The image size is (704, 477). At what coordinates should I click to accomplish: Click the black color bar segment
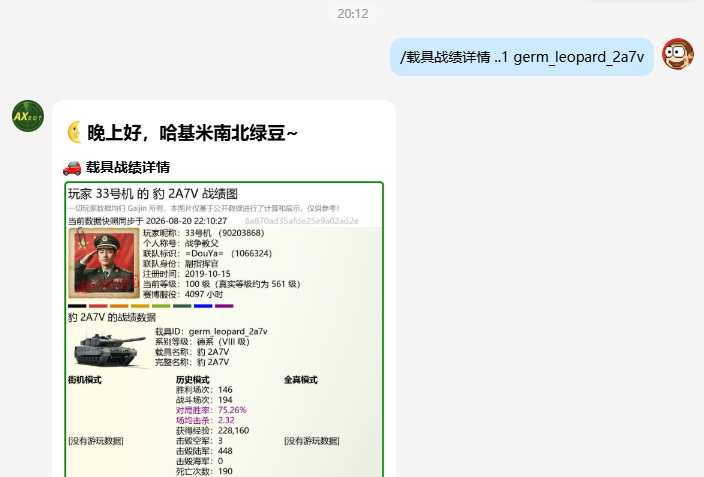(77, 306)
